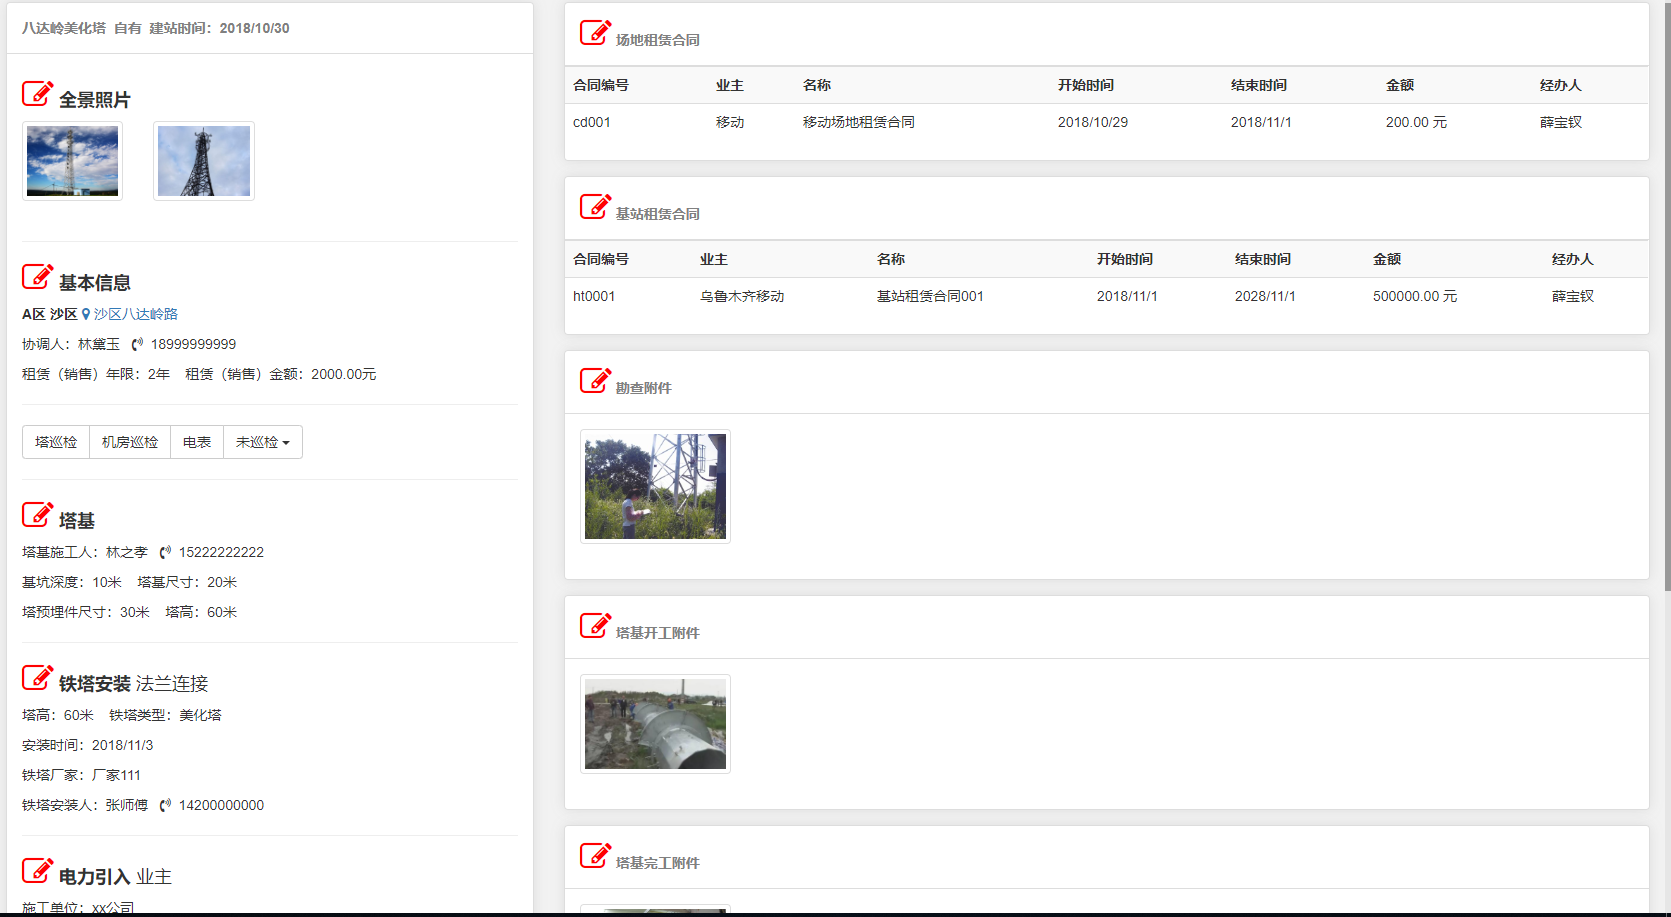This screenshot has height=917, width=1671.
Task: Click the edit icon for 塔基开工附件
Action: (595, 626)
